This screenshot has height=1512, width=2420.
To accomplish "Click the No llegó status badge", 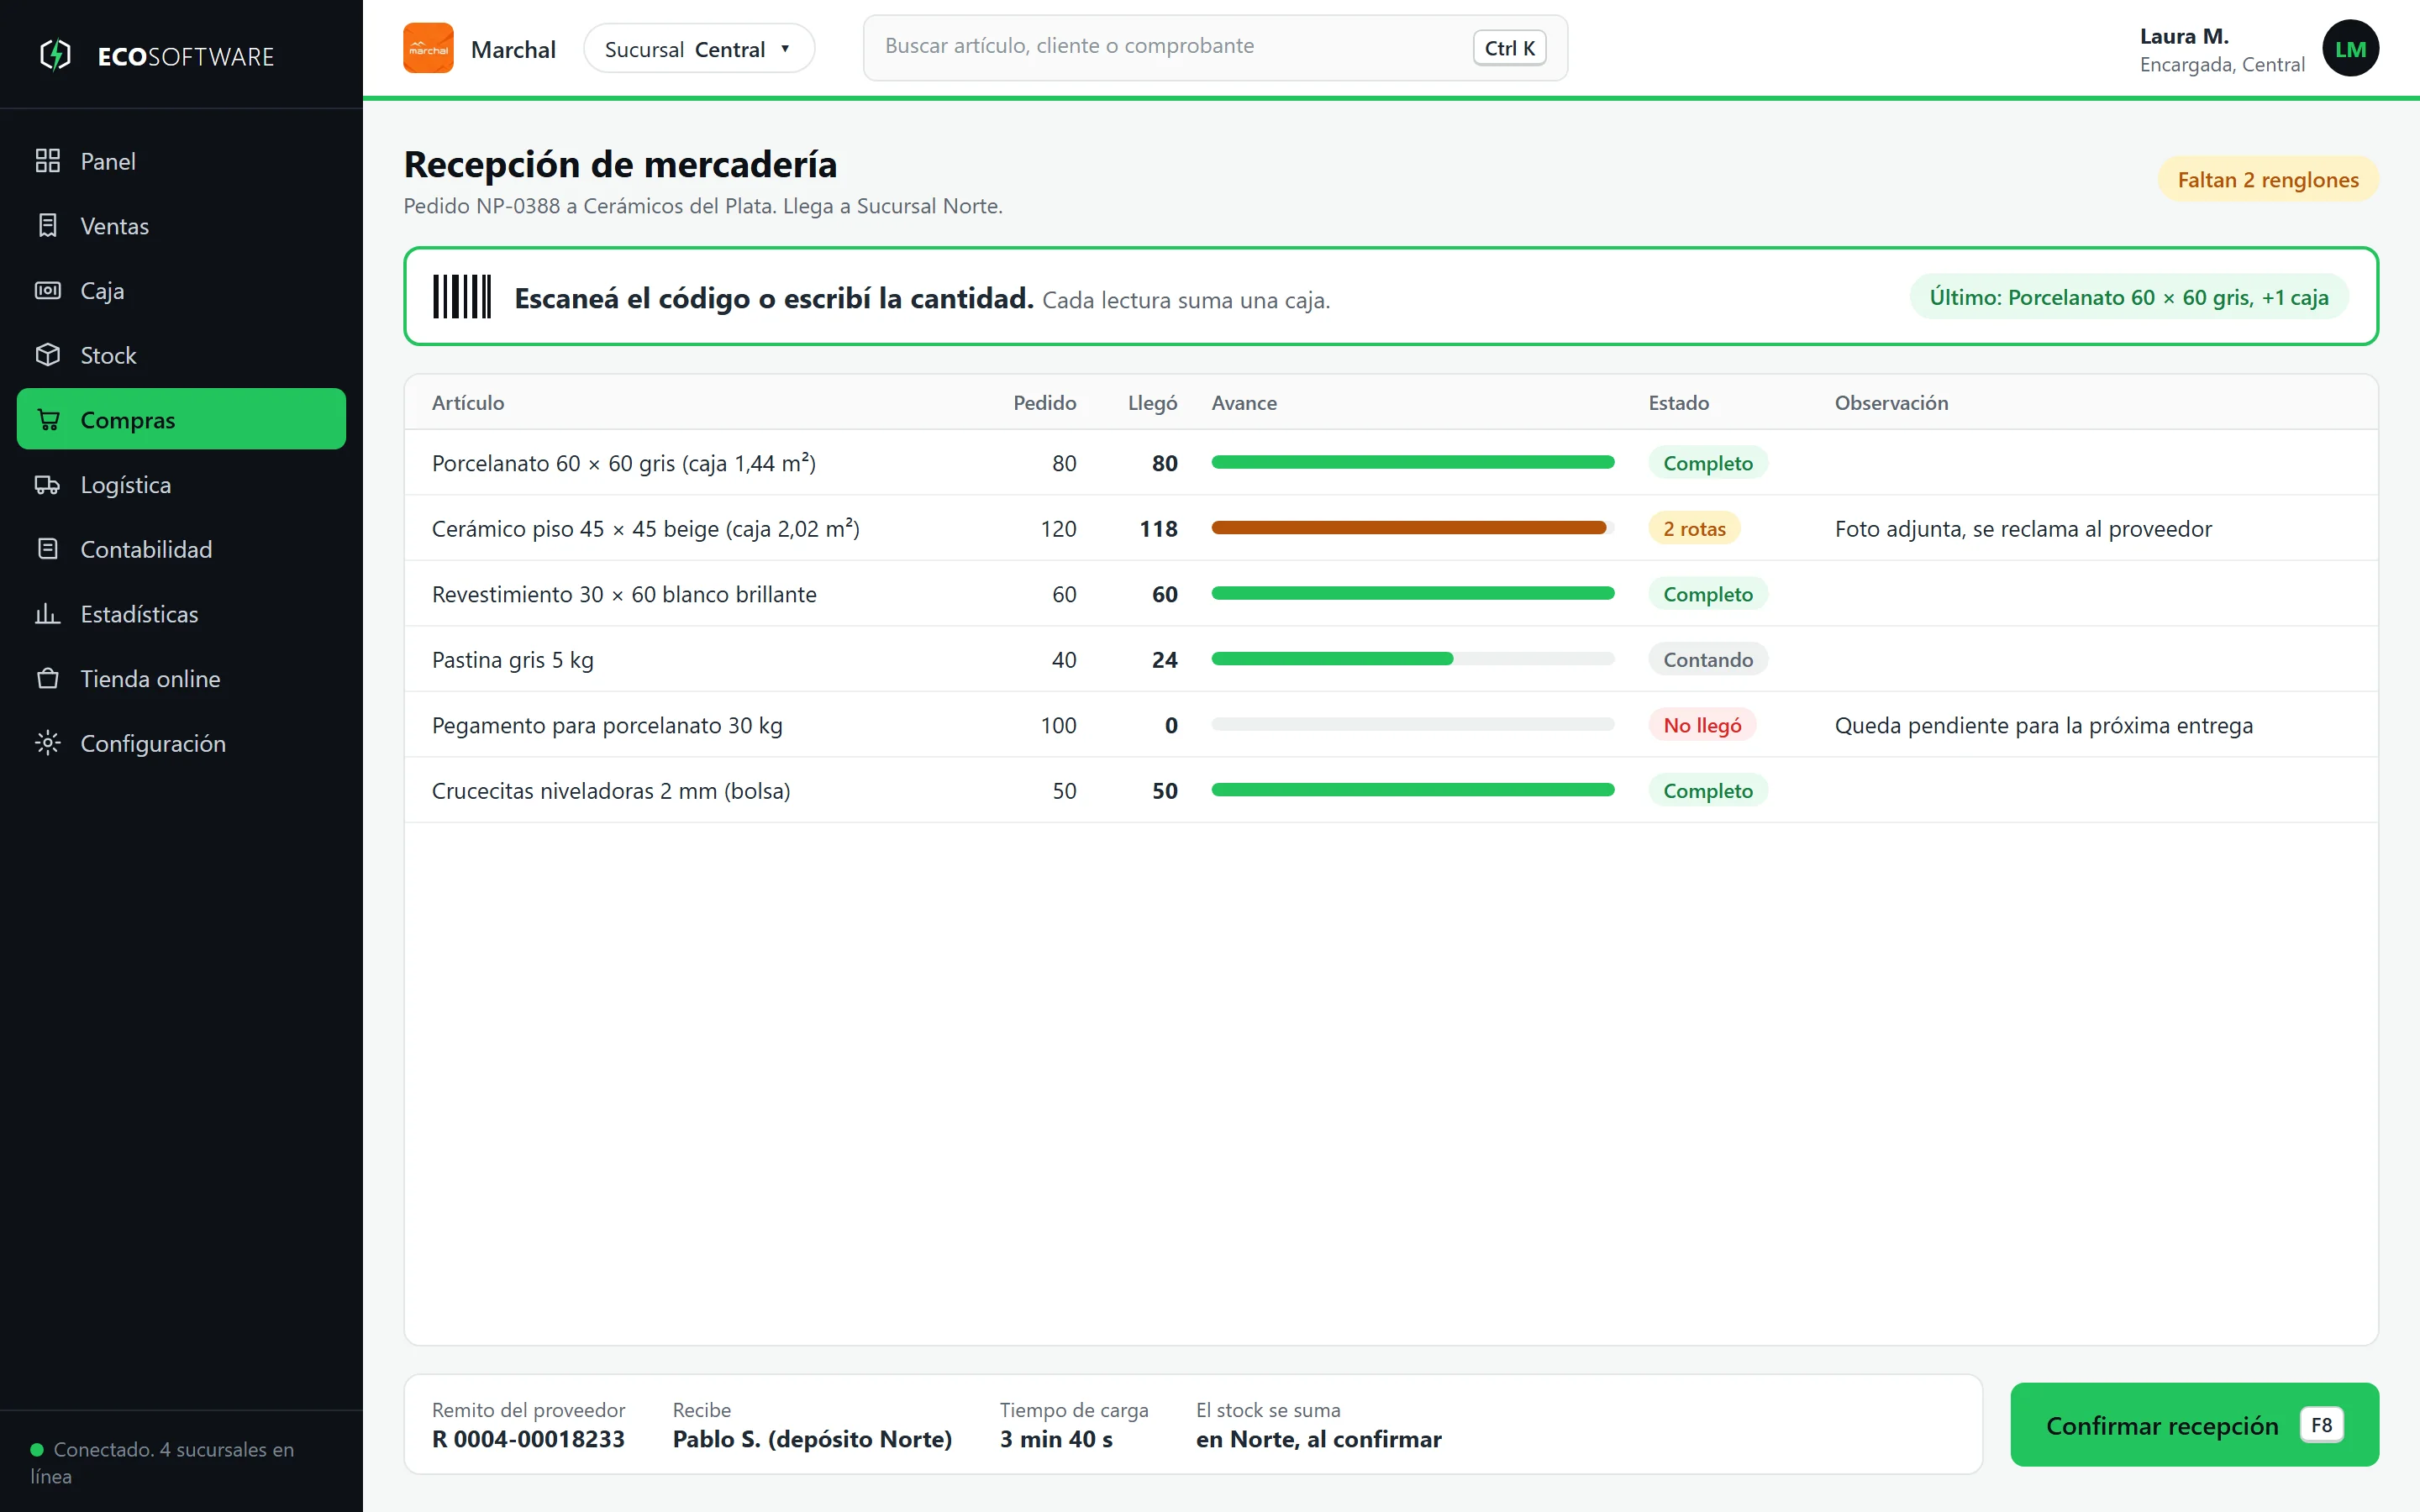I will pos(1702,725).
